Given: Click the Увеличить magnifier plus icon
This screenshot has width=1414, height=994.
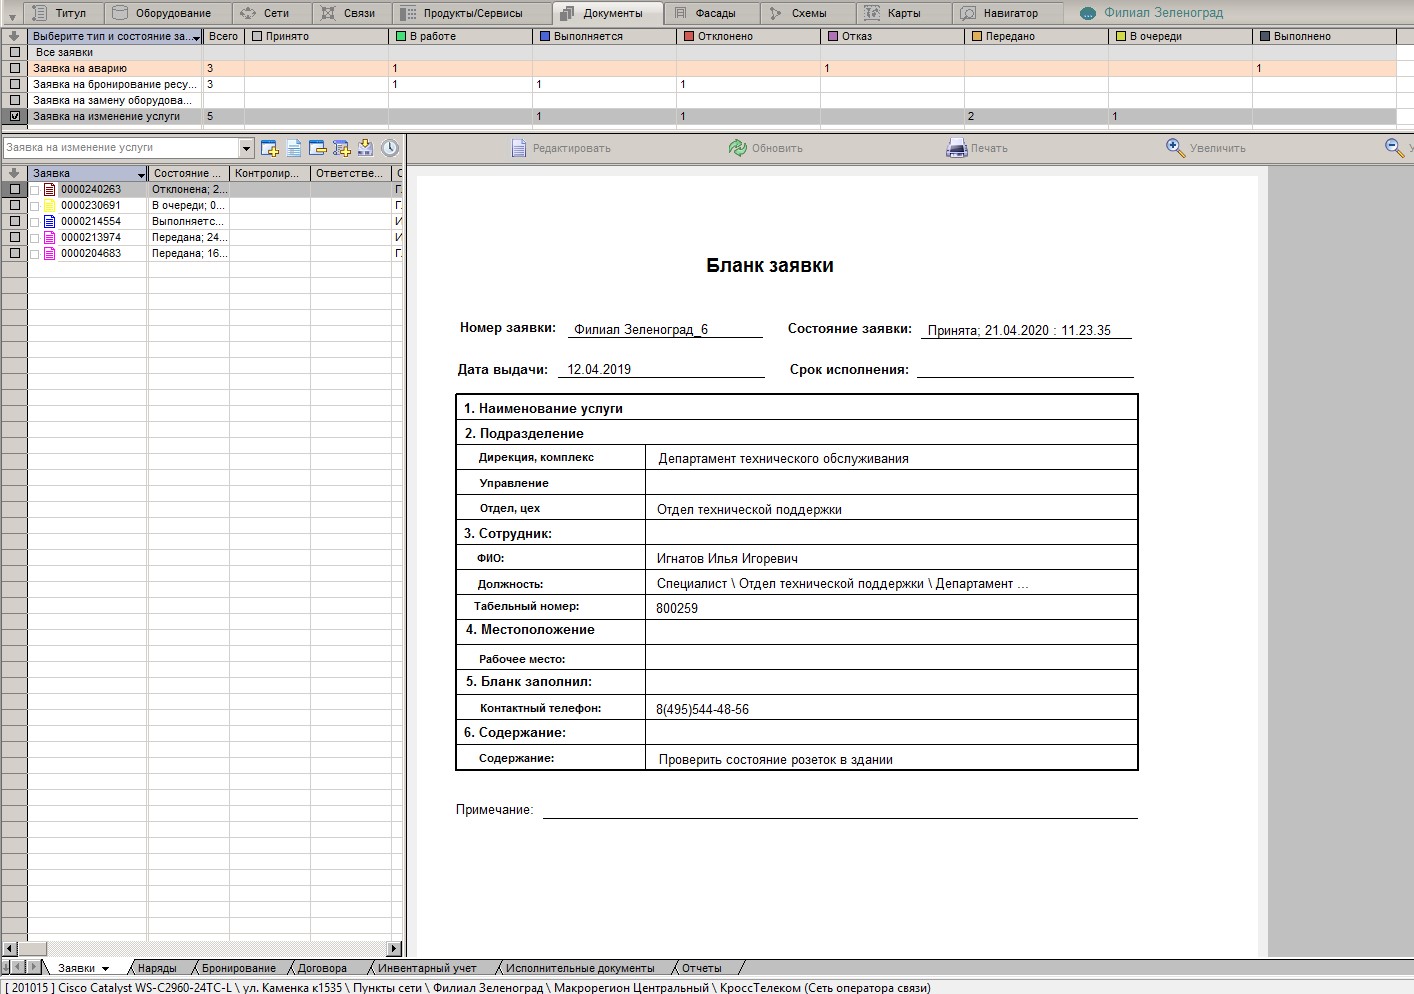Looking at the screenshot, I should [x=1176, y=148].
